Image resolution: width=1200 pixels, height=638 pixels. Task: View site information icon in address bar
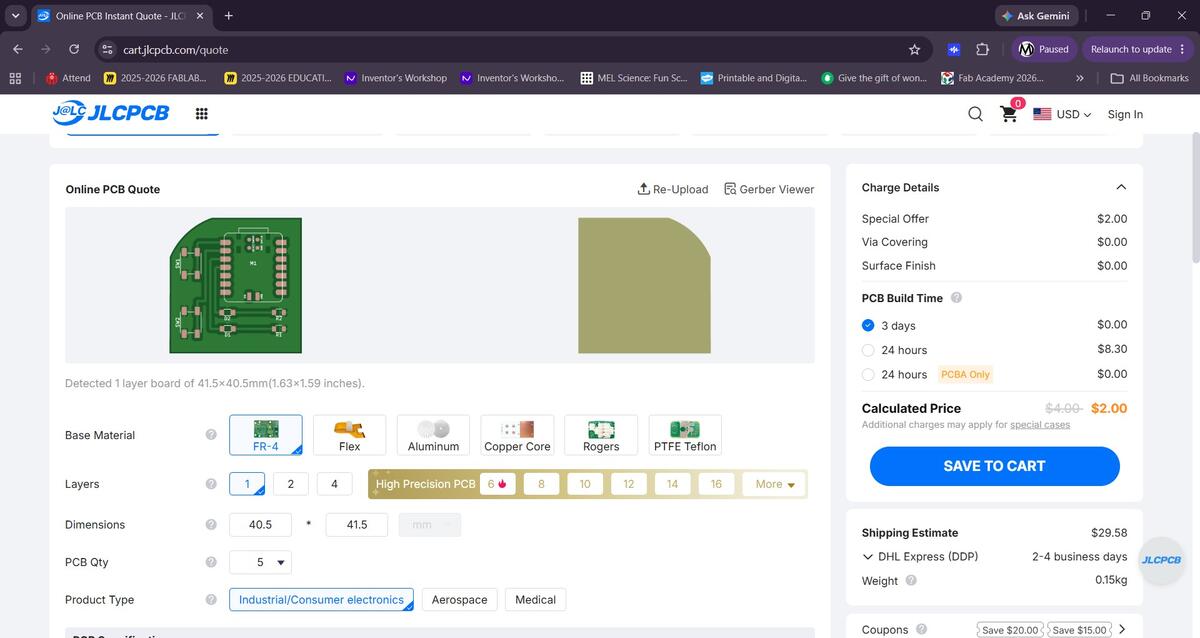coord(108,49)
